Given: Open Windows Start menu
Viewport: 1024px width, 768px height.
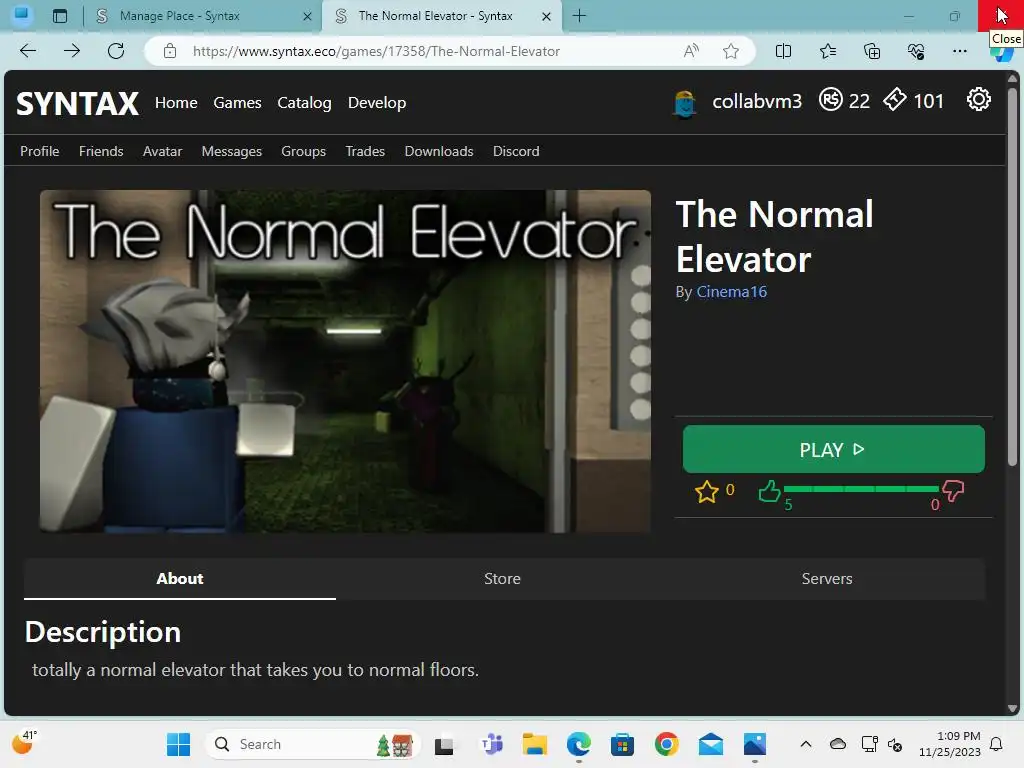Looking at the screenshot, I should click(178, 744).
